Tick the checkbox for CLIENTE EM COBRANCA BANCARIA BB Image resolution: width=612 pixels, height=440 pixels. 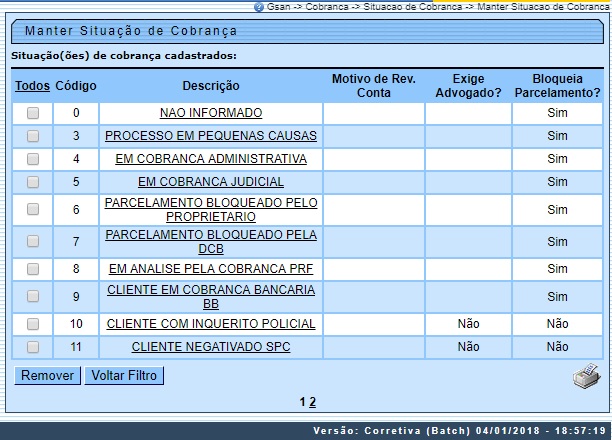point(33,296)
